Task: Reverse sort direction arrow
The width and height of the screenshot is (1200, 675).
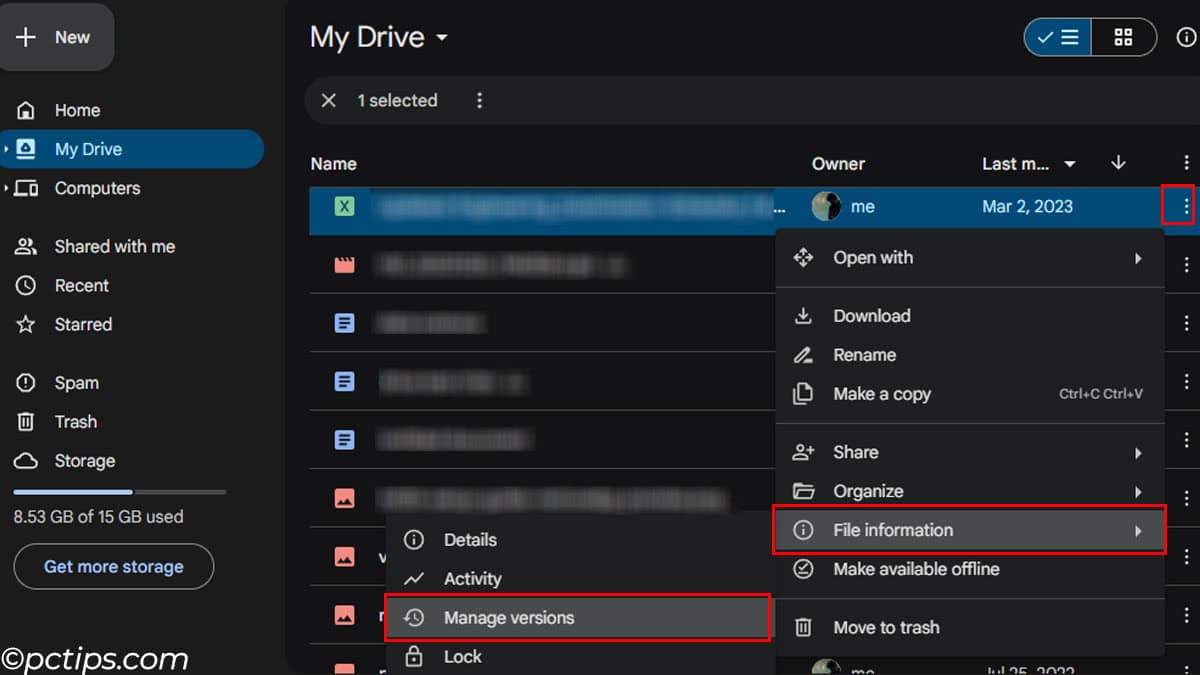Action: pos(1119,163)
